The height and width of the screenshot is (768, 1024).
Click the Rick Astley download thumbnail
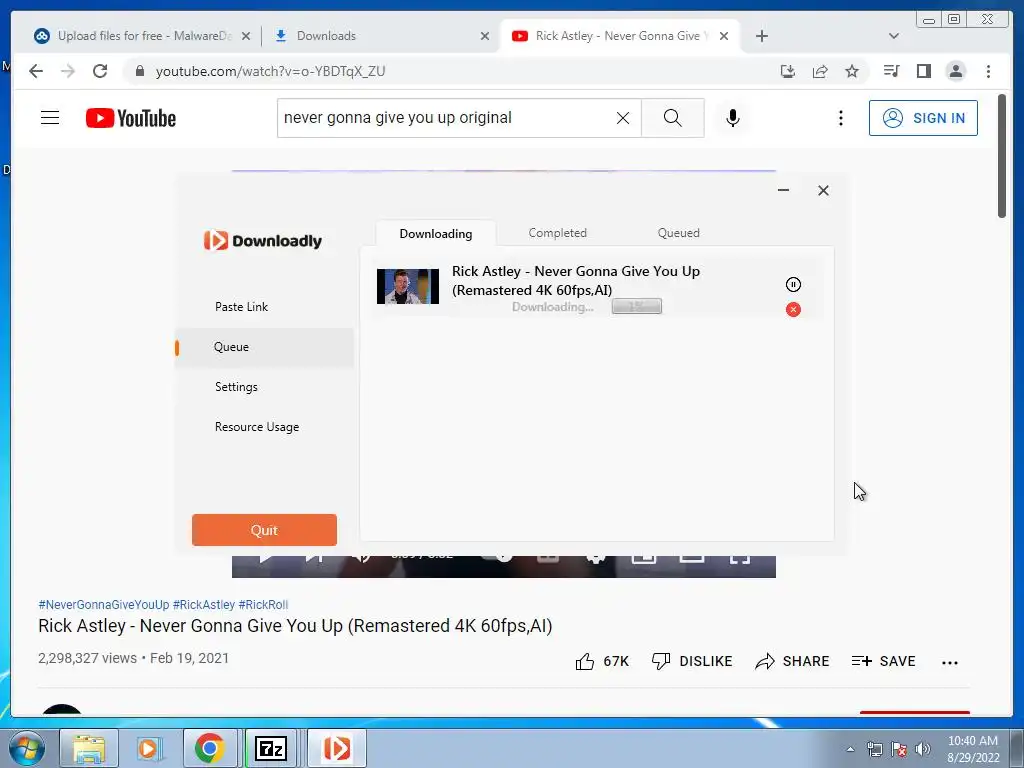tap(408, 287)
